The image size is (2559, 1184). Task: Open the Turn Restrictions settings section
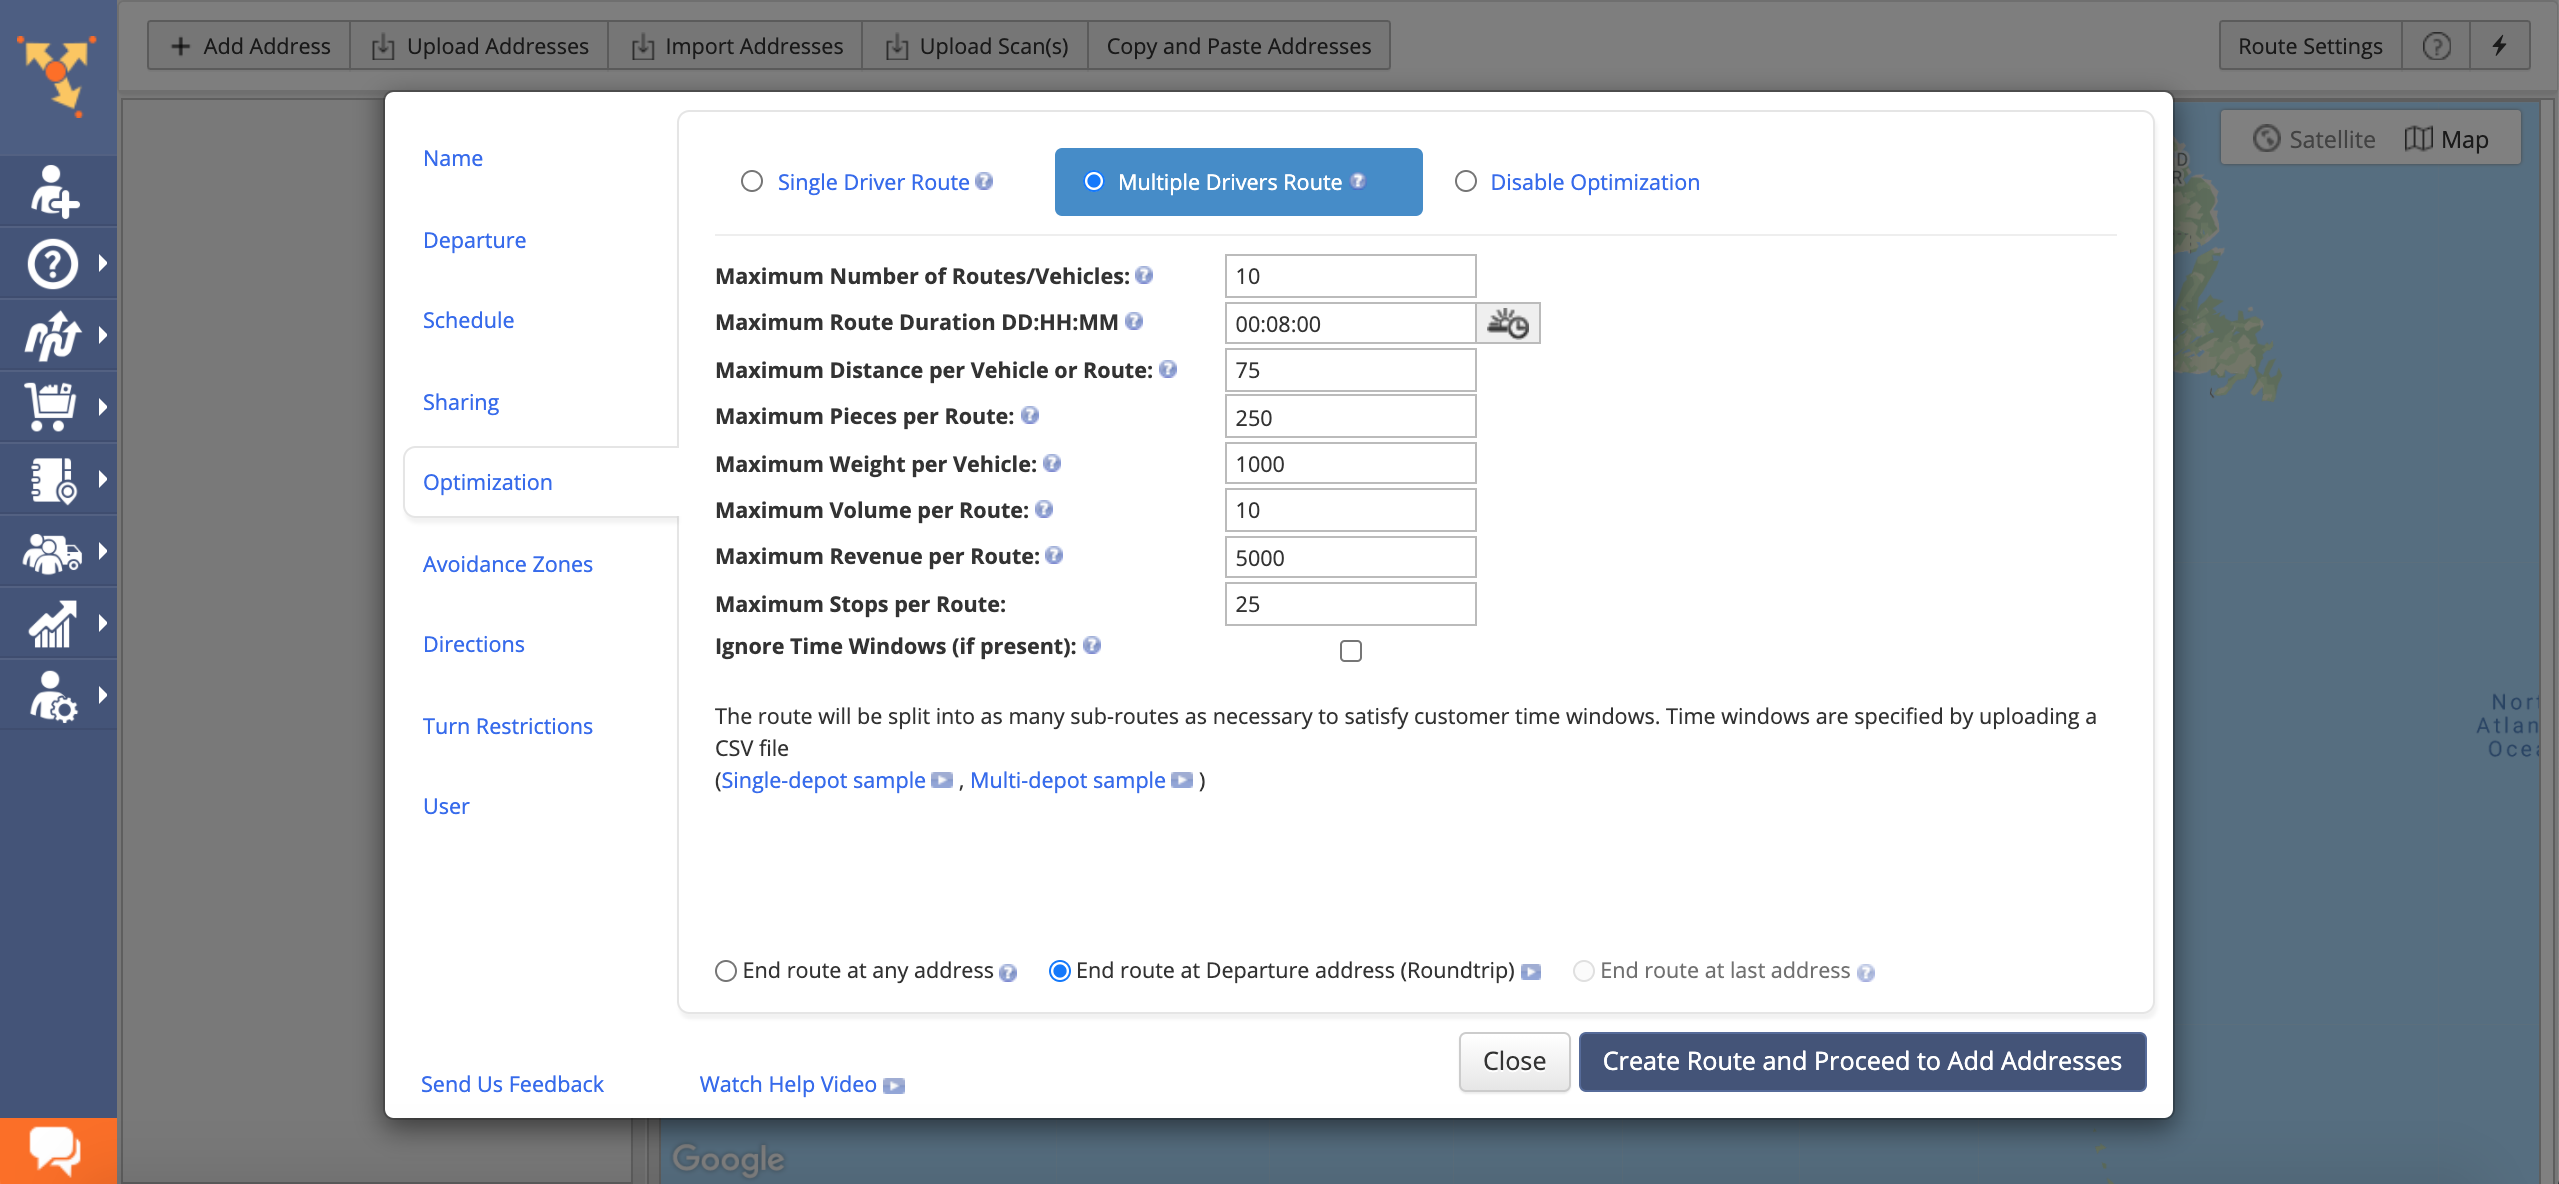(506, 725)
